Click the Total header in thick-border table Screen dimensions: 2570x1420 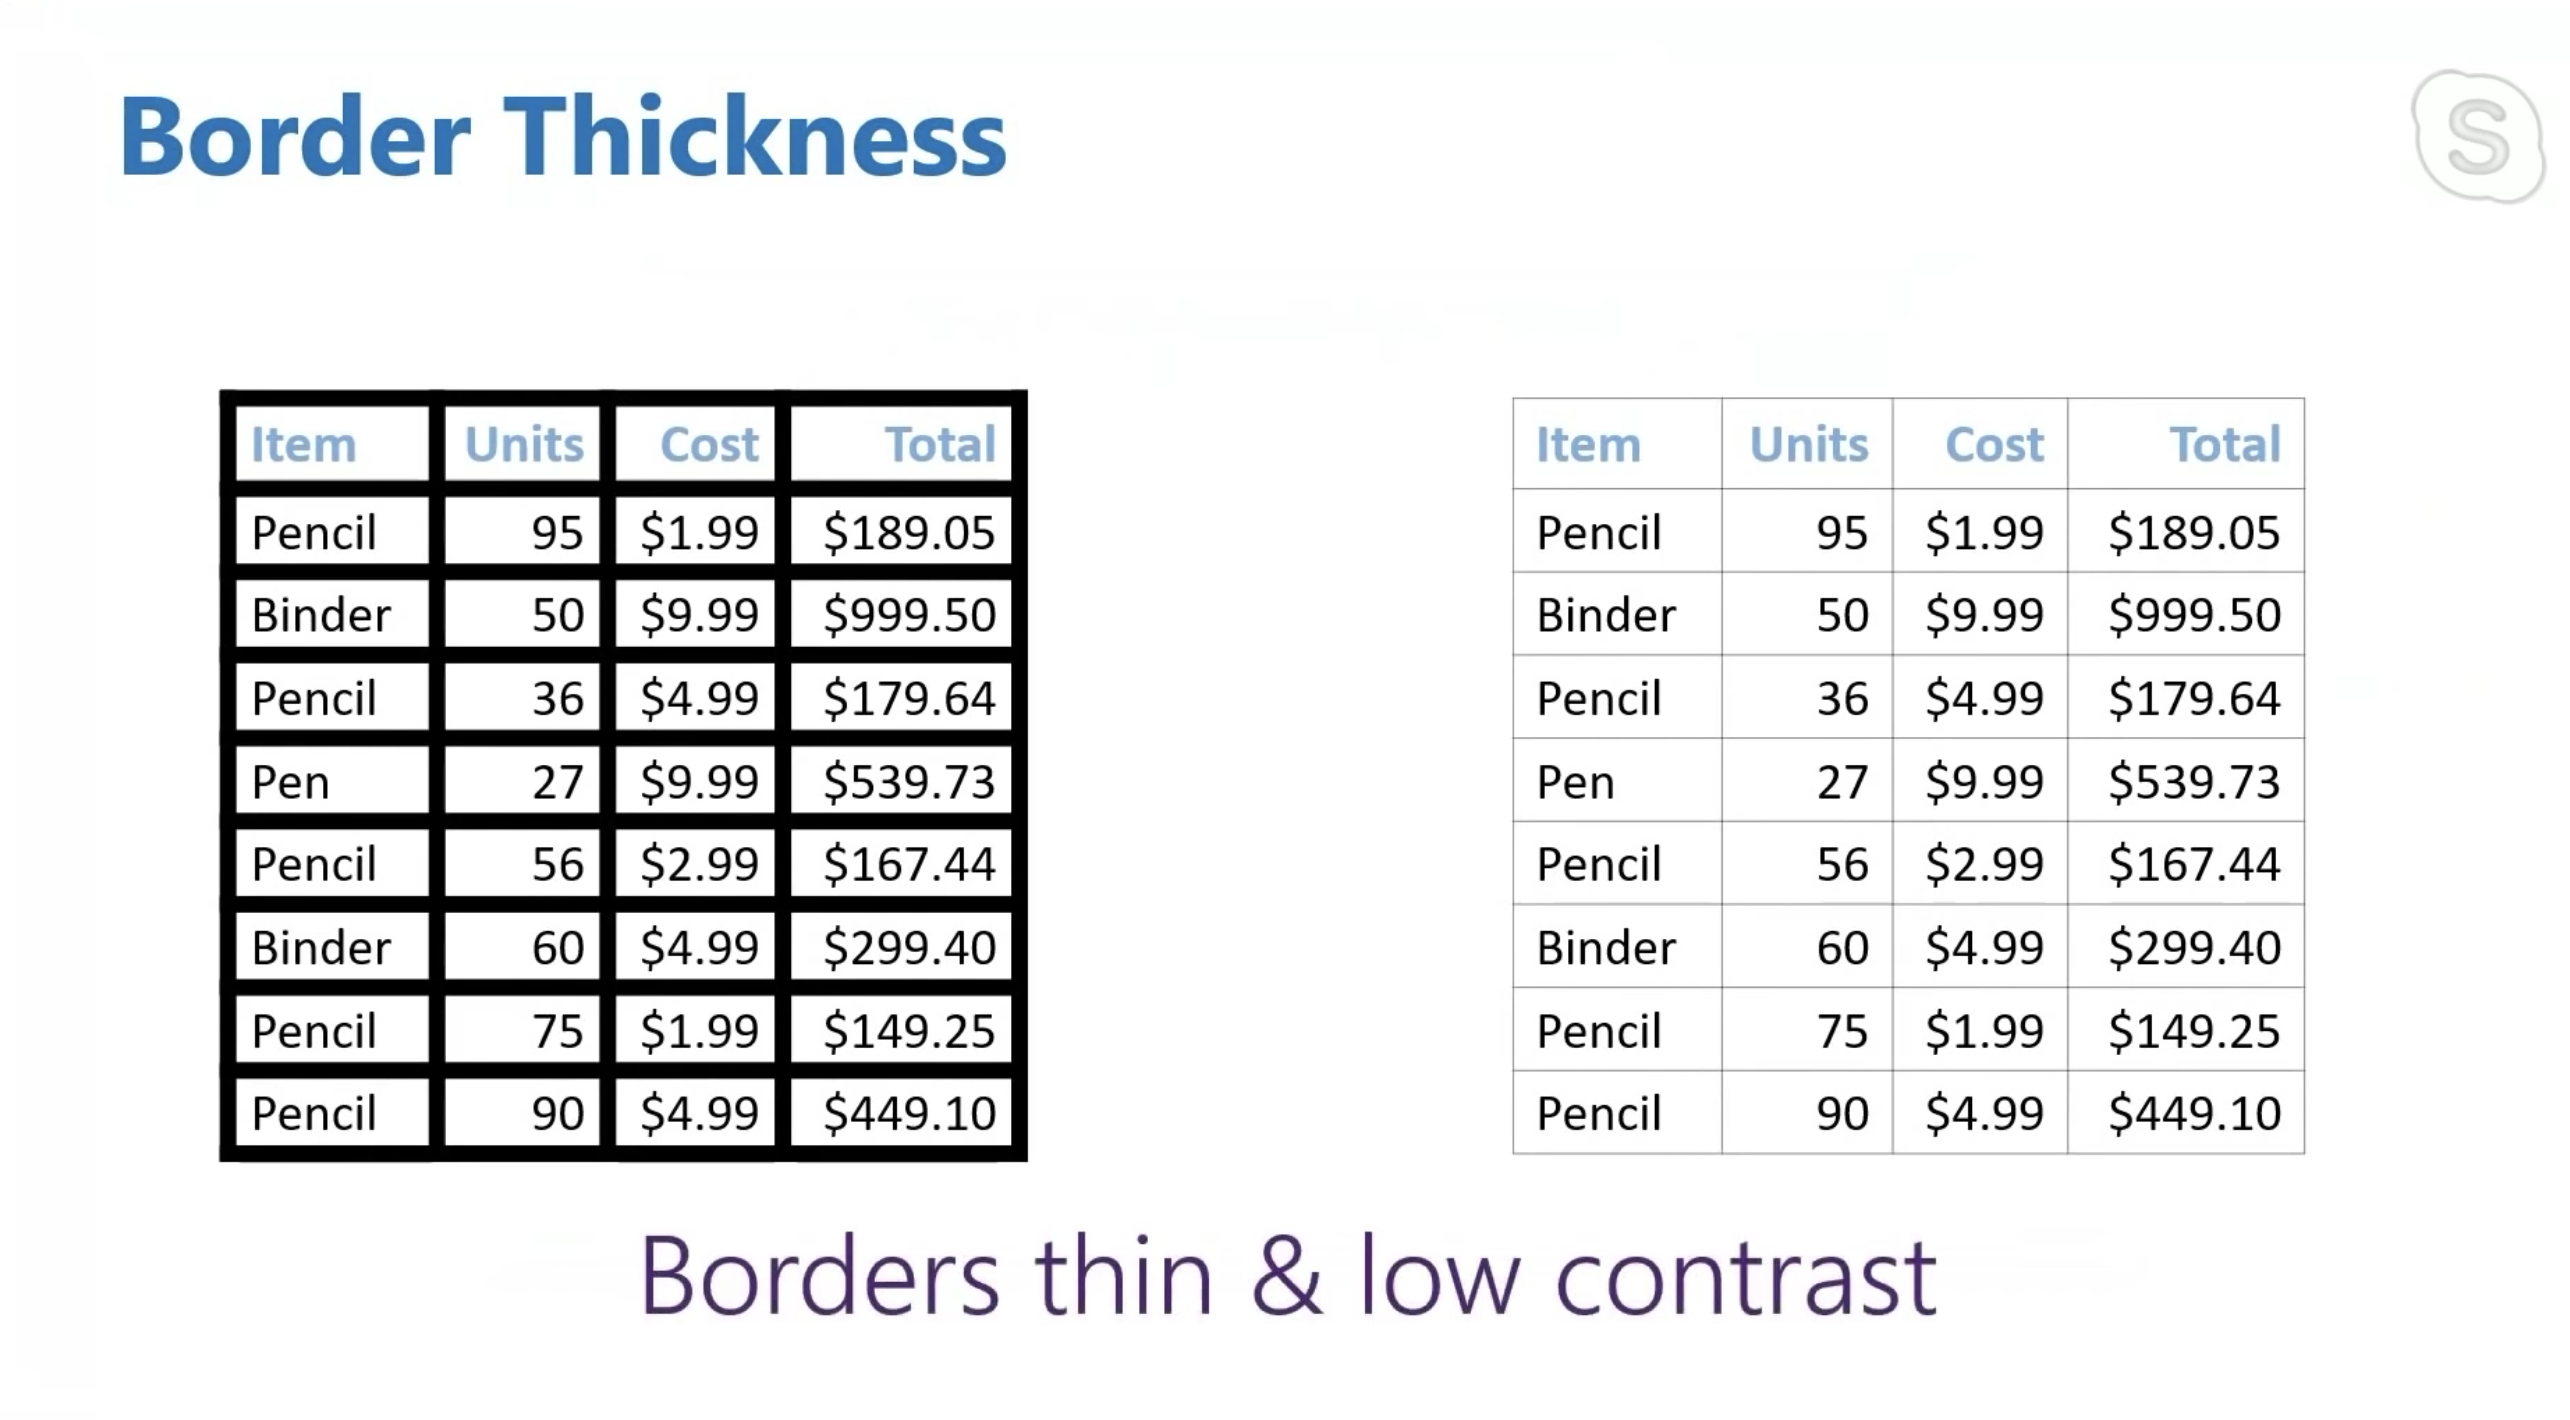[901, 444]
